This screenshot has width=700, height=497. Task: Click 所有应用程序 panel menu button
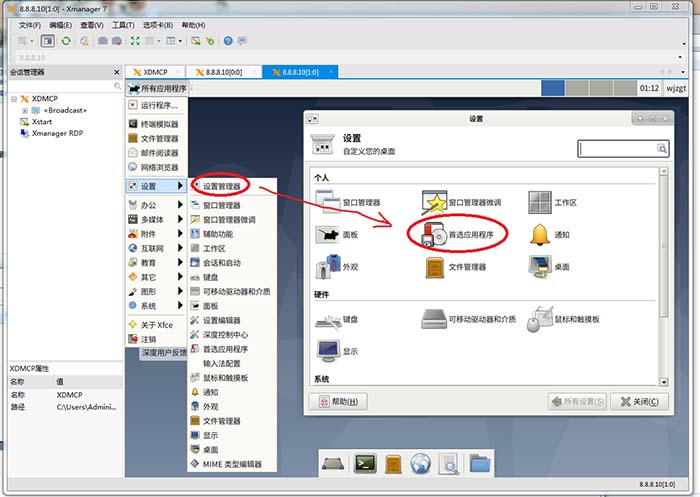click(157, 88)
